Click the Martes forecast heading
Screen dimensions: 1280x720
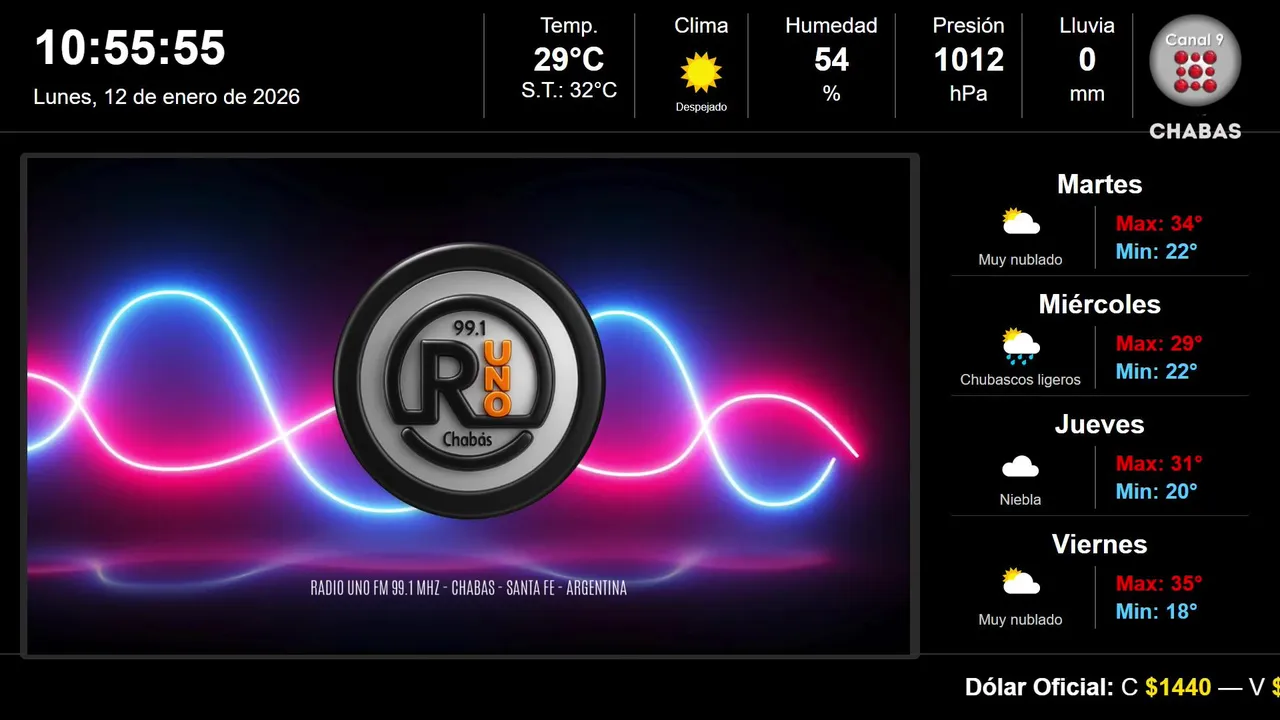[1099, 184]
